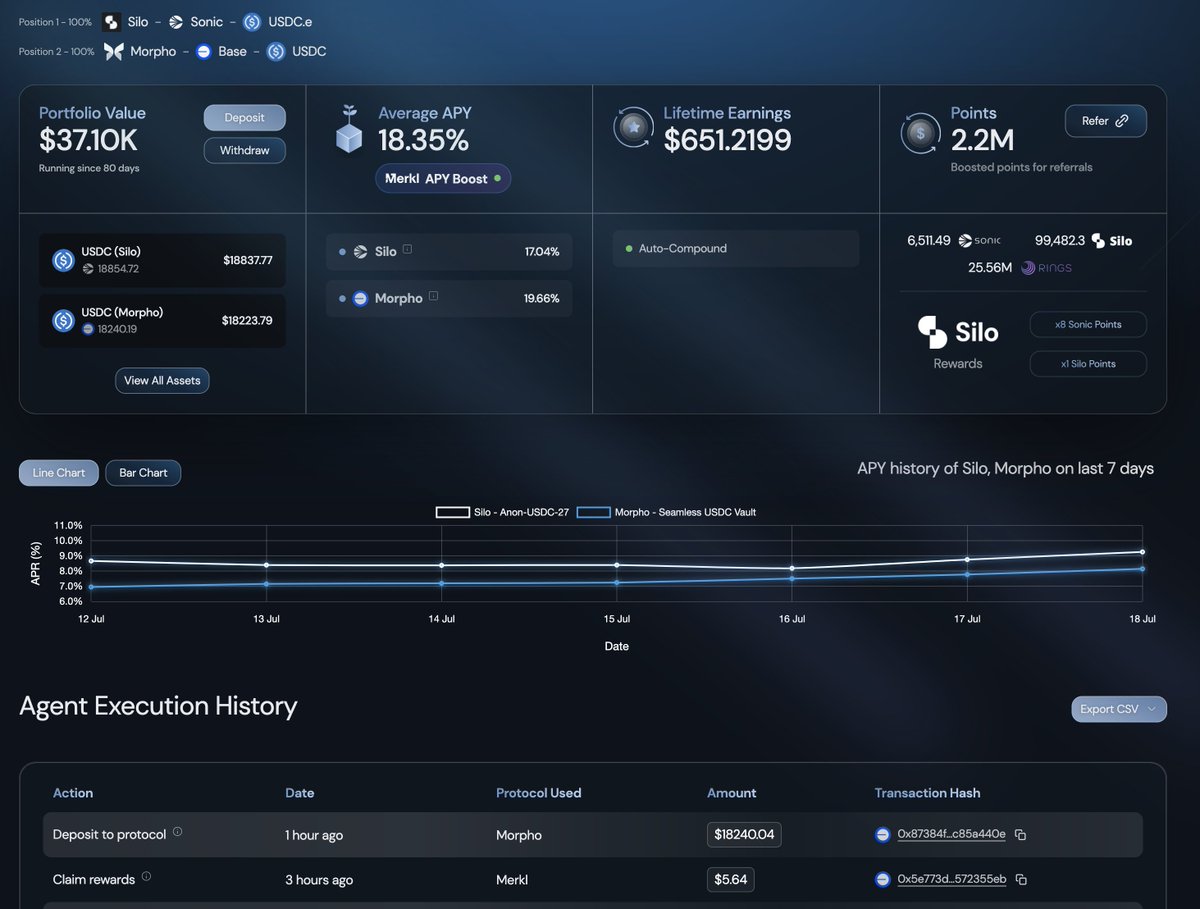Toggle the Merkl APY Boost pill
The height and width of the screenshot is (909, 1200).
442,179
